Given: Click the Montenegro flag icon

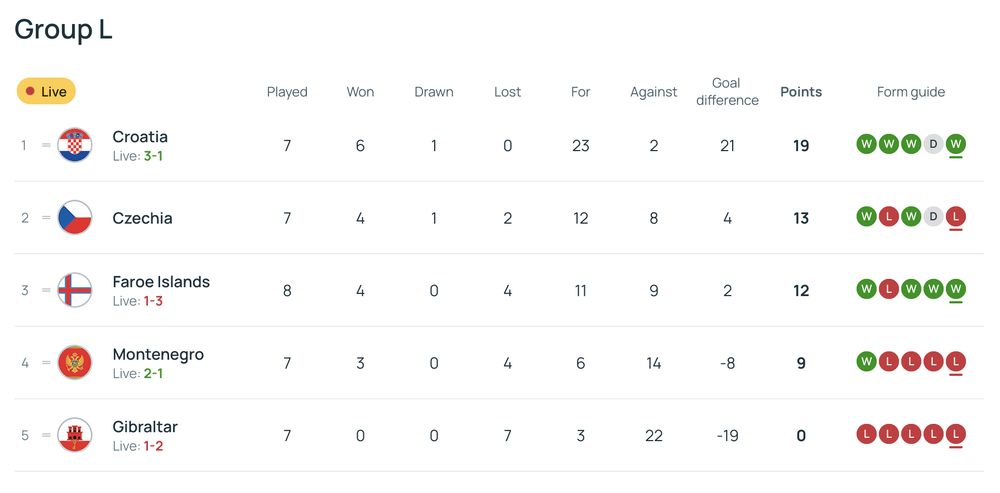Looking at the screenshot, I should 75,363.
